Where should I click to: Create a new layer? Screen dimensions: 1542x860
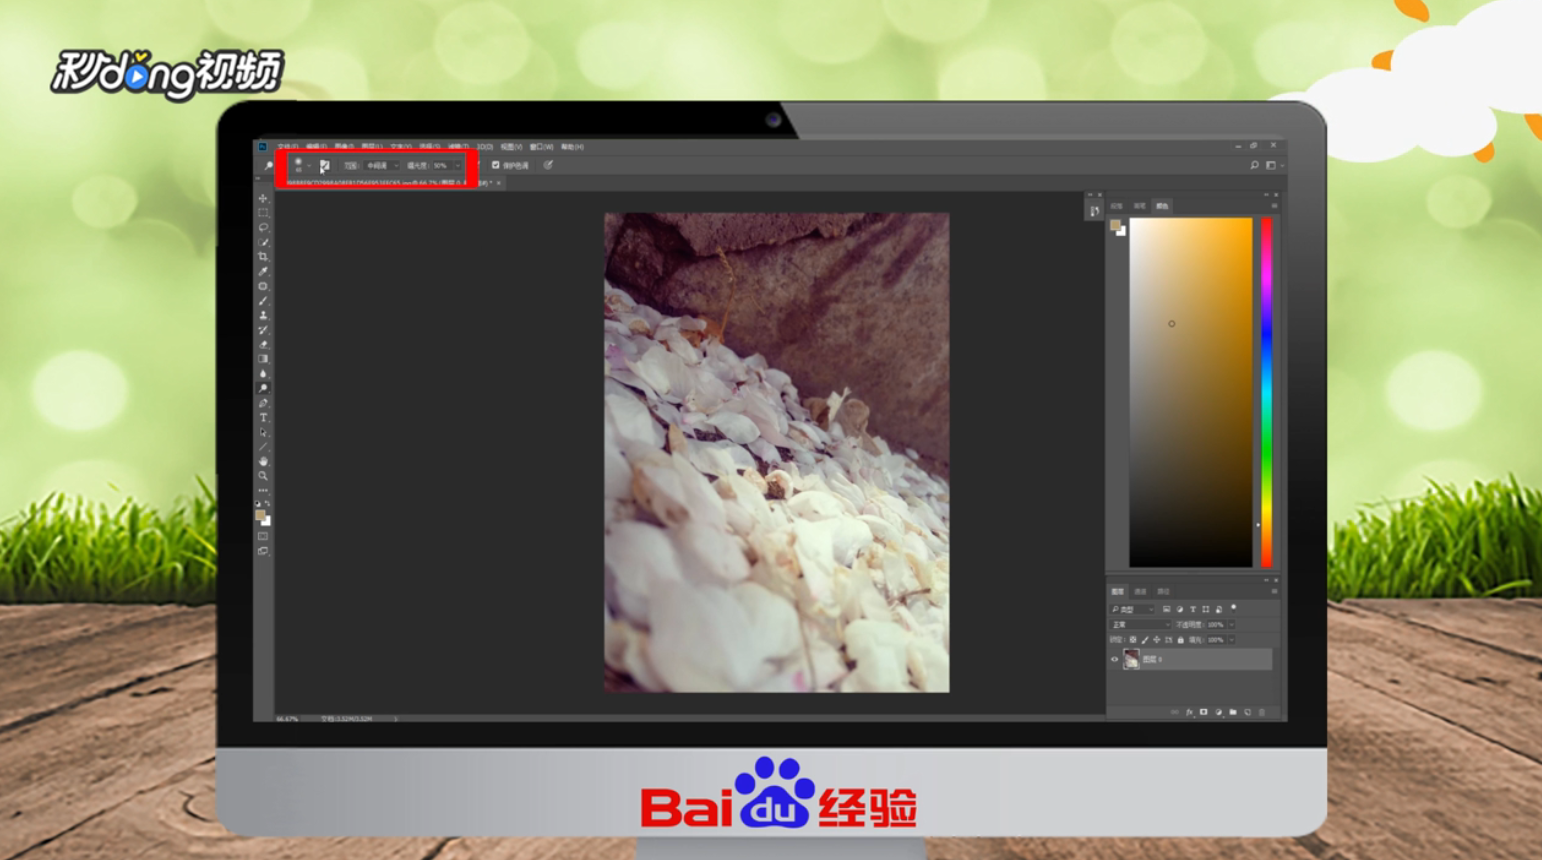pos(1247,712)
